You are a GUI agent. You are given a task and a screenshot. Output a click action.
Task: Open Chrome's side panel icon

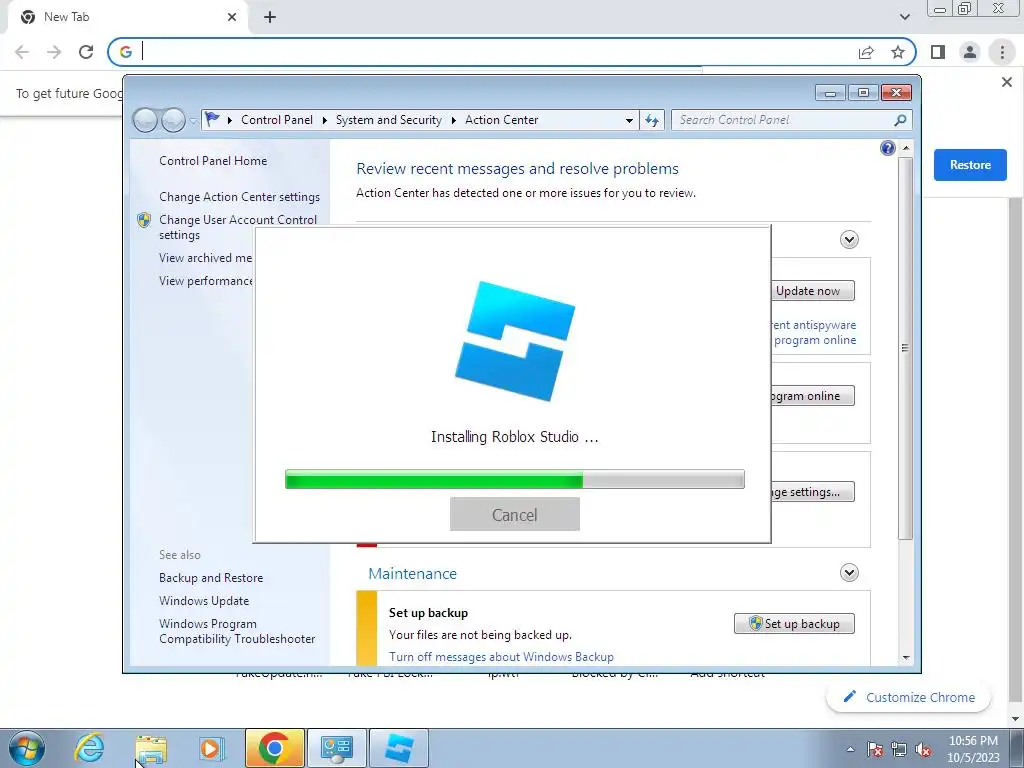point(938,52)
